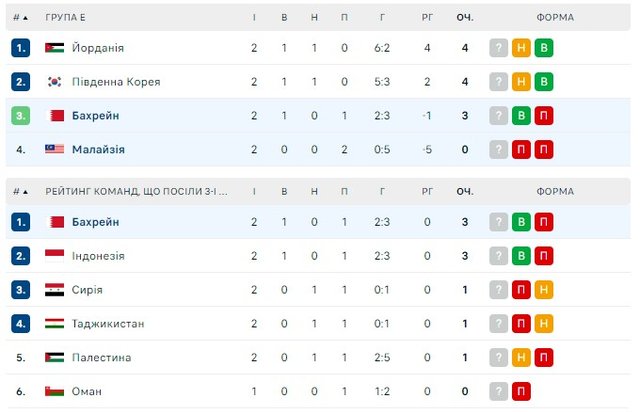Viewport: 640px width, 412px height.
Task: Click Таджикистан team name
Action: tap(108, 324)
